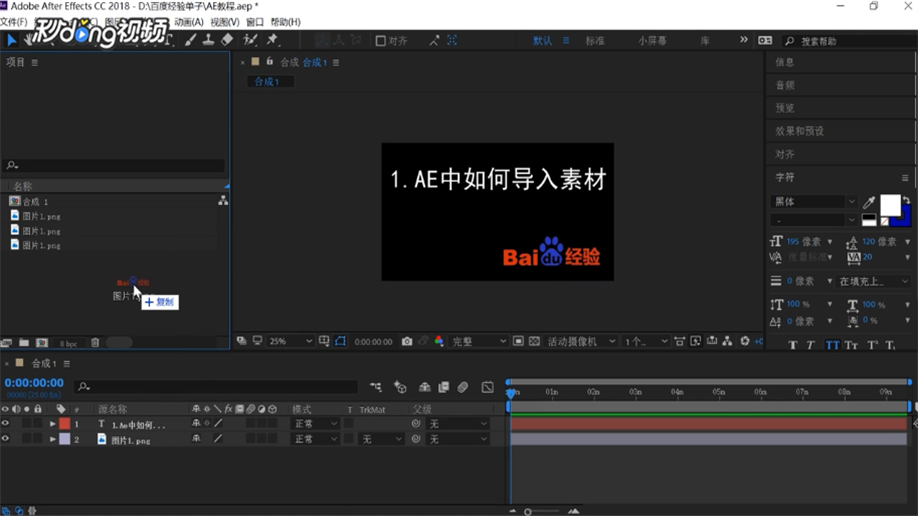The width and height of the screenshot is (918, 516).
Task: Swap fill and stroke colors arrow
Action: (x=906, y=200)
